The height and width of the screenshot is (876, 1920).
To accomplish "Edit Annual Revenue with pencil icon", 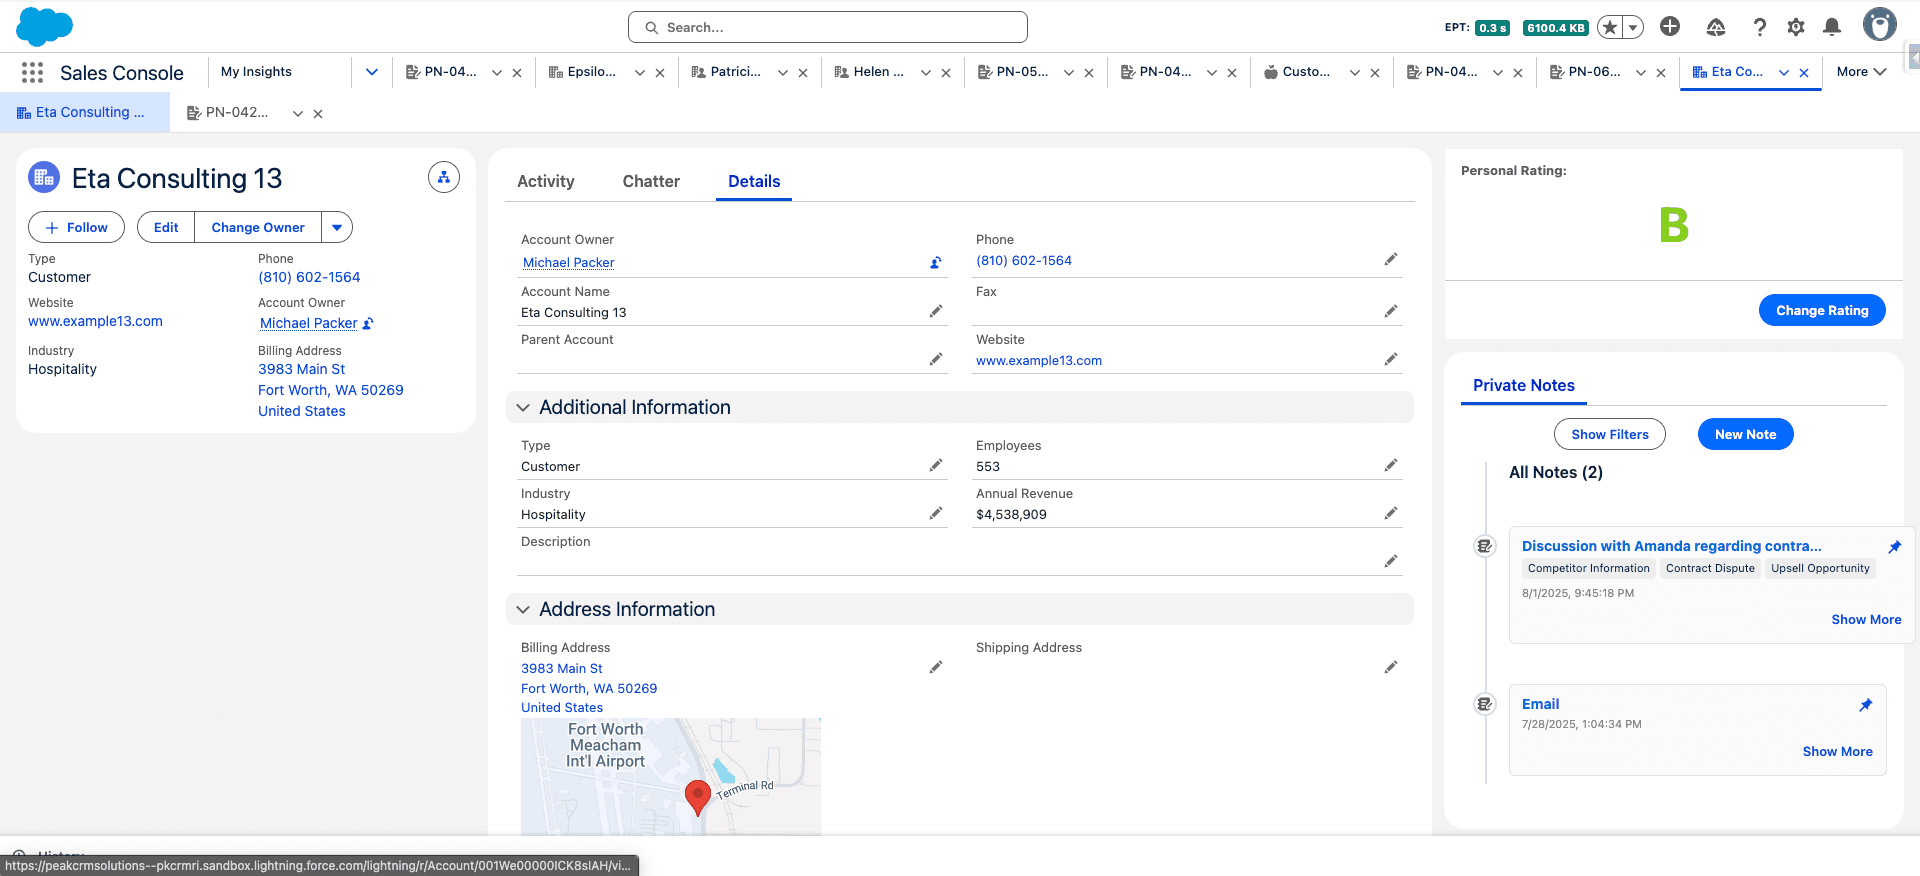I will coord(1390,513).
